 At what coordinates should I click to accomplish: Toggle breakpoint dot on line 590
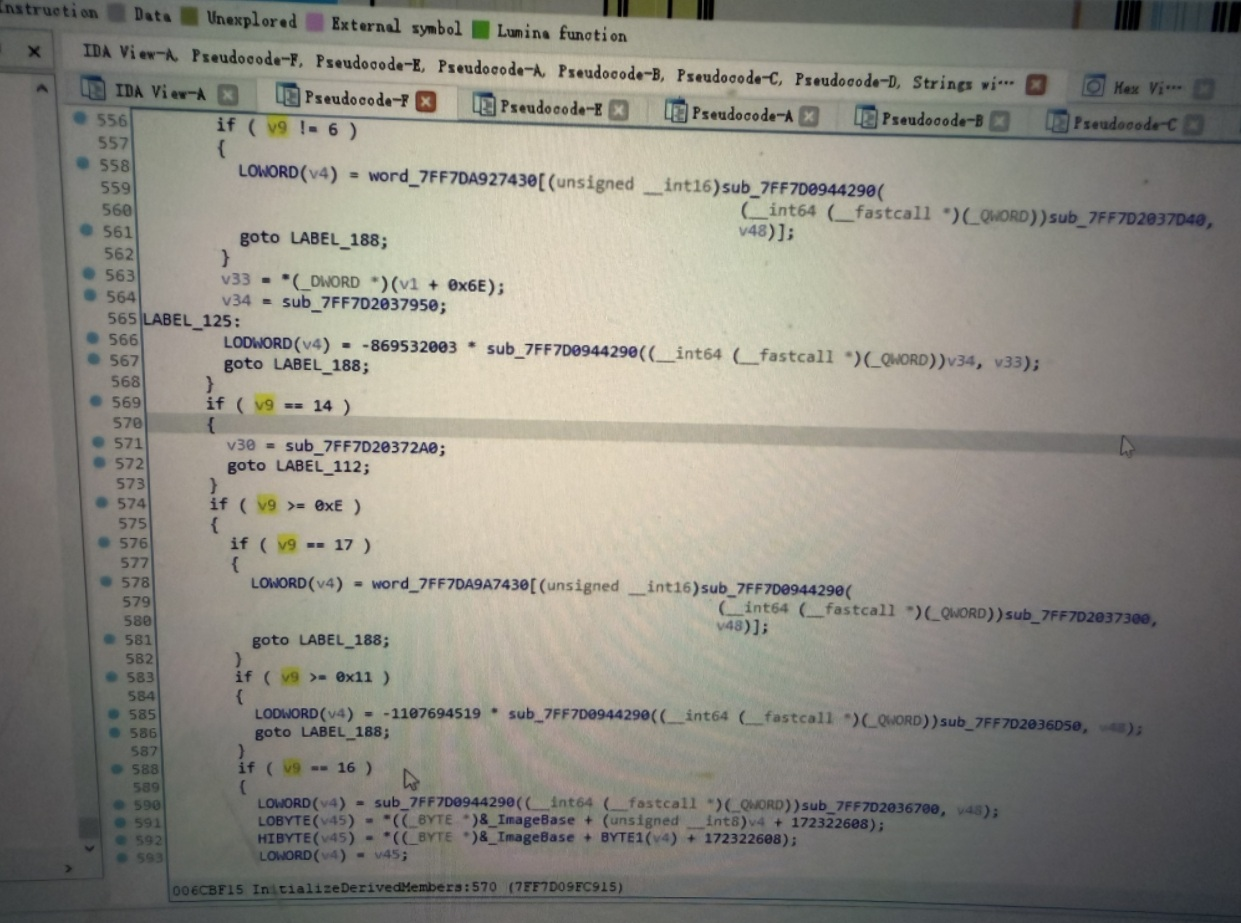point(118,804)
